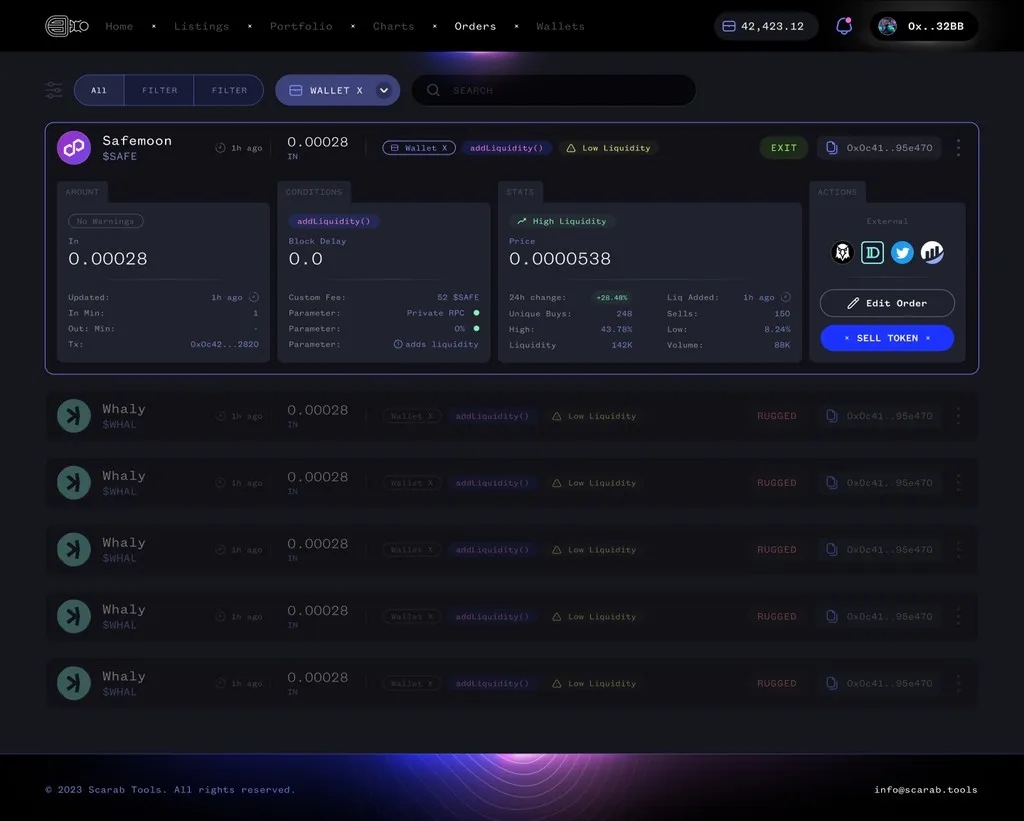Open the Twitter external link
Image resolution: width=1024 pixels, height=821 pixels.
point(902,252)
